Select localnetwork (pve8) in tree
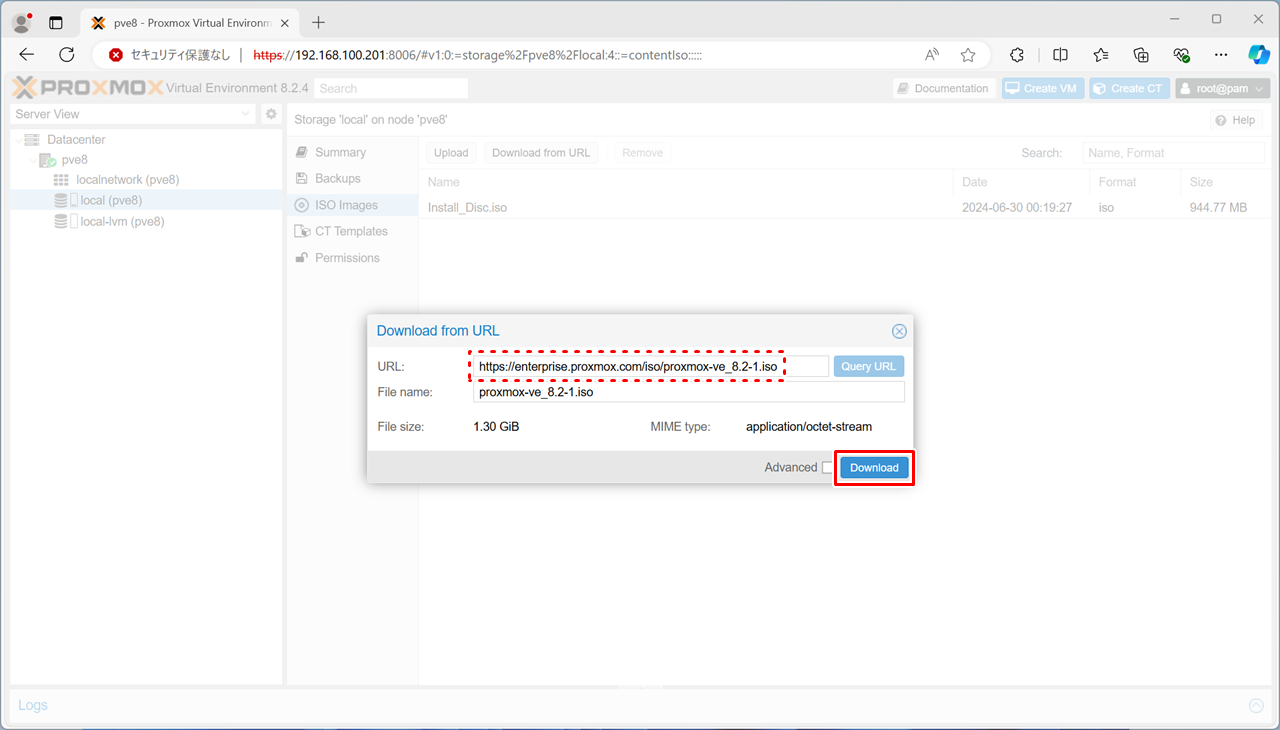This screenshot has width=1280, height=730. [127, 180]
